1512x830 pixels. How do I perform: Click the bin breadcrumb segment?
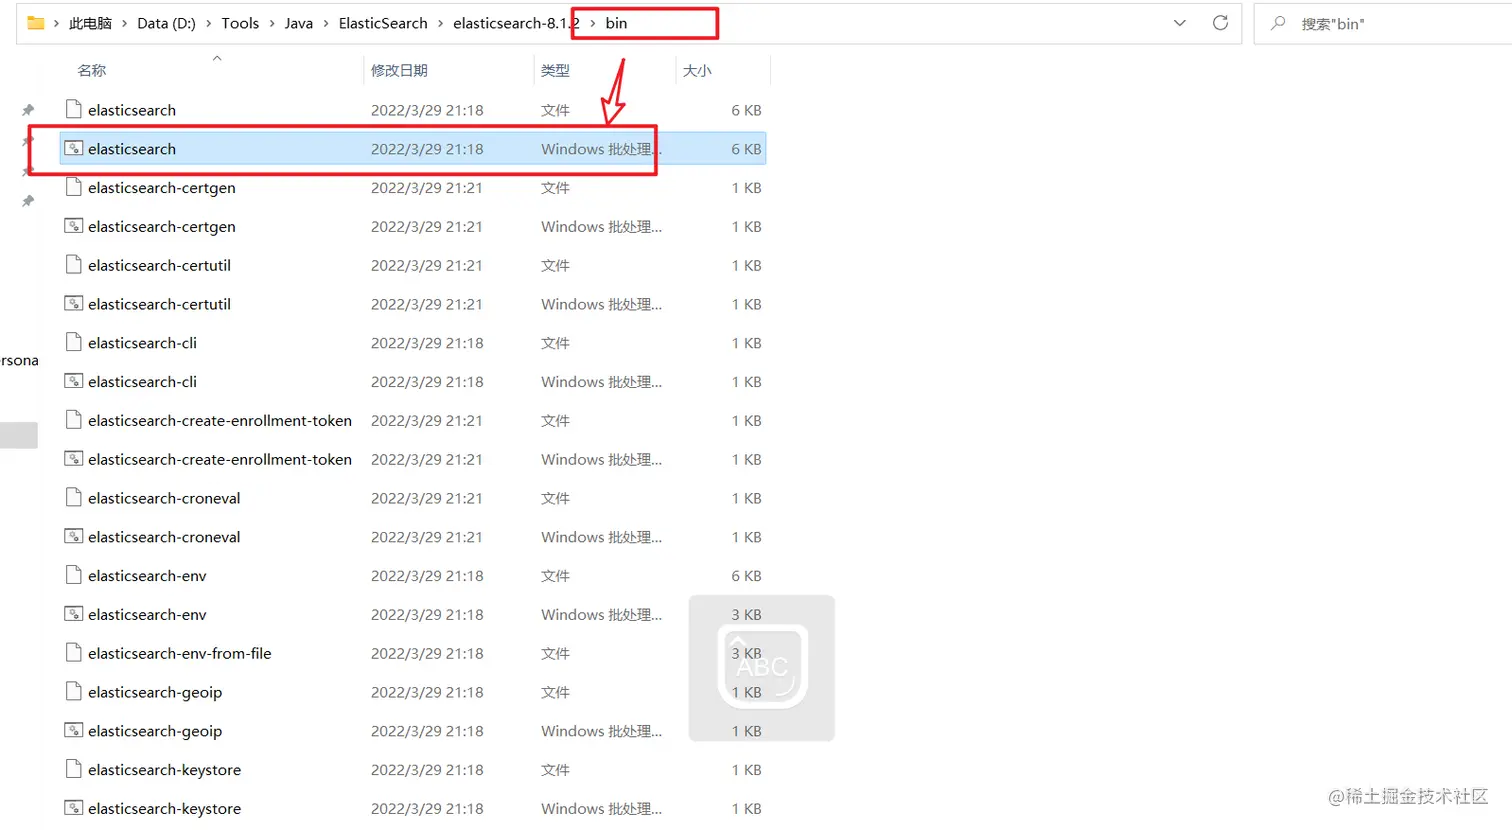coord(616,23)
